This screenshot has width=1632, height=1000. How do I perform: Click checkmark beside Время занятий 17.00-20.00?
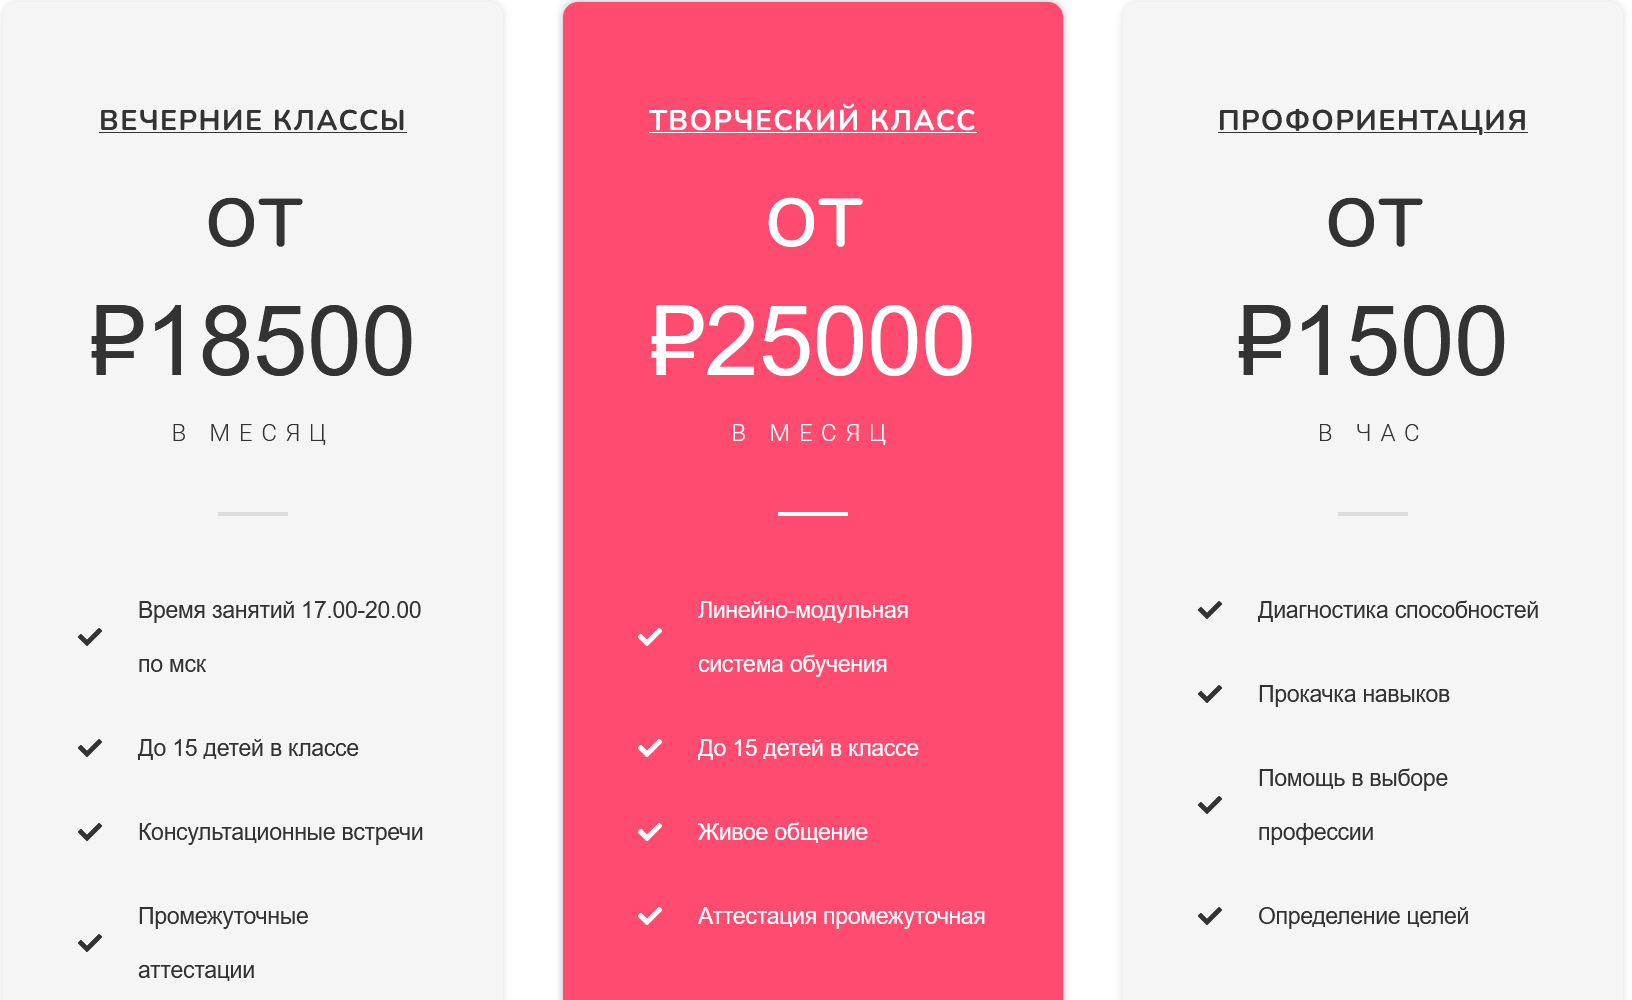pyautogui.click(x=90, y=637)
